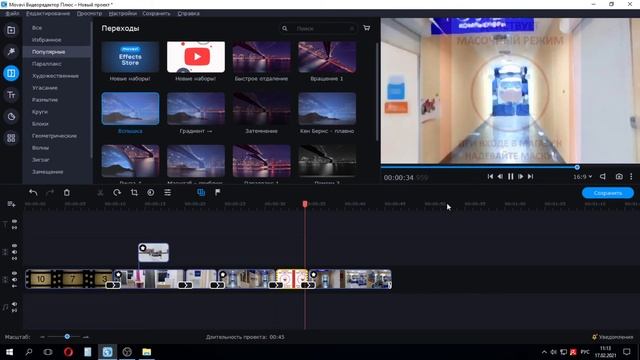Take a snapshot with camera icon
The image size is (640, 360).
619,176
